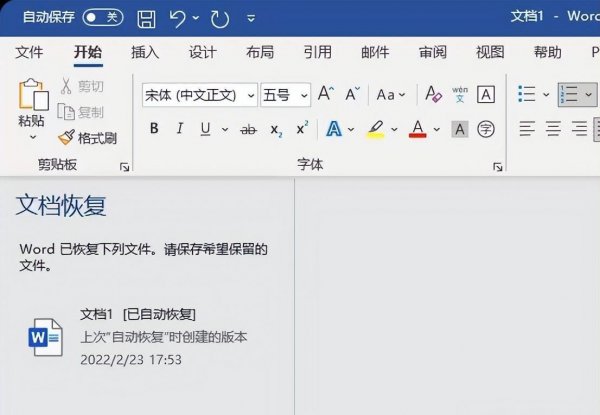600x415 pixels.
Task: Open highlight color dropdown arrow
Action: 394,129
